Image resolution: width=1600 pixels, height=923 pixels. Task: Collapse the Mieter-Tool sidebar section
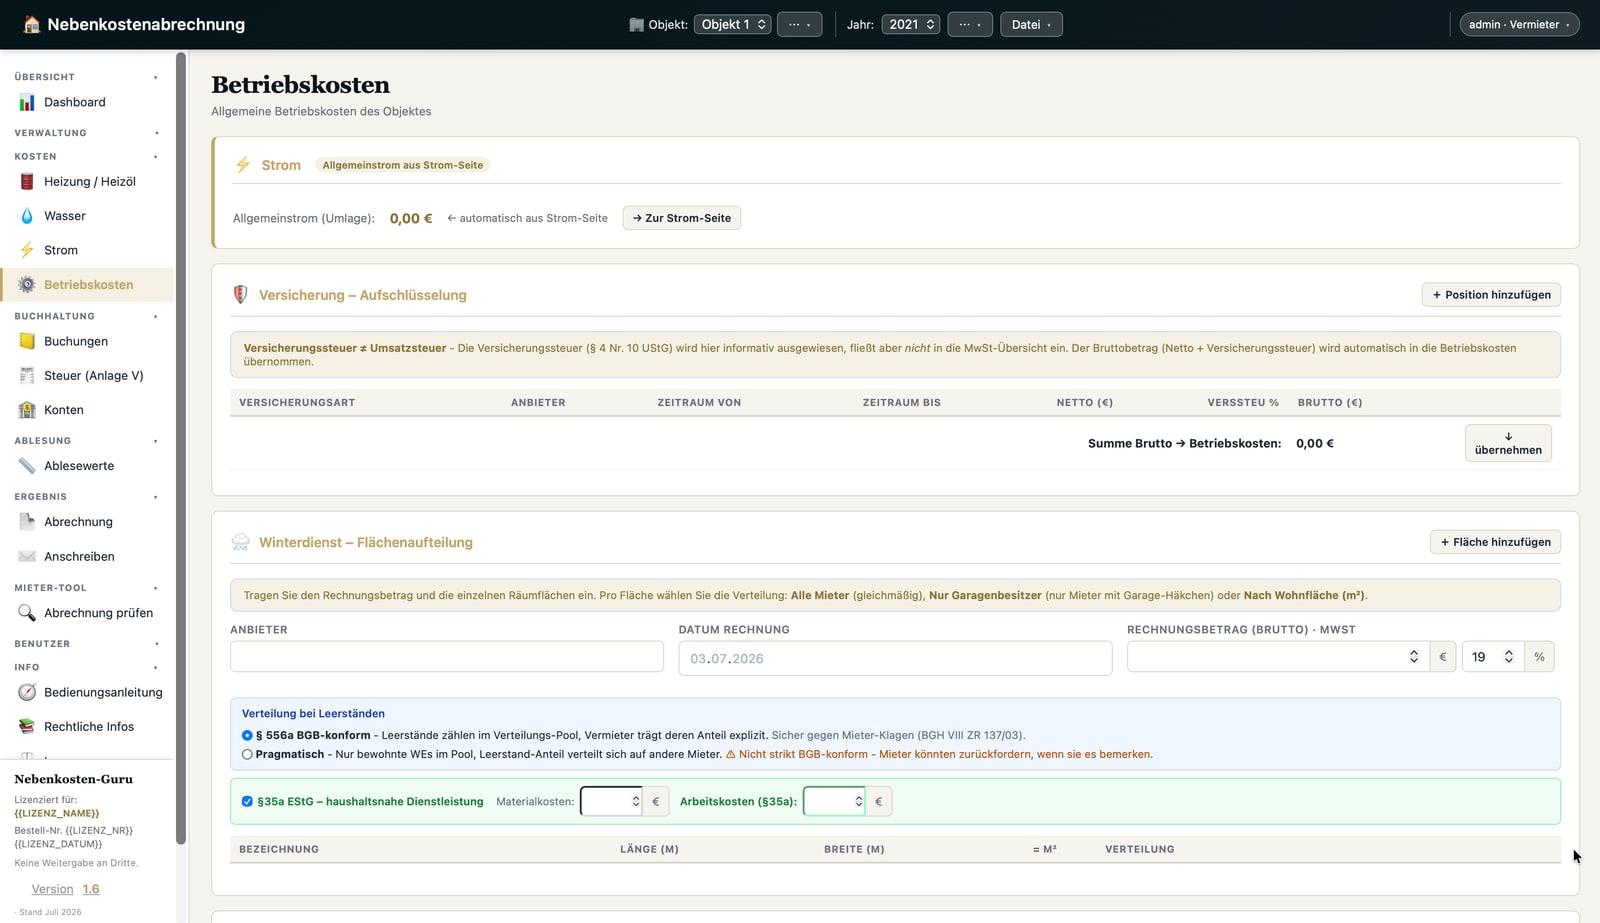pos(86,588)
